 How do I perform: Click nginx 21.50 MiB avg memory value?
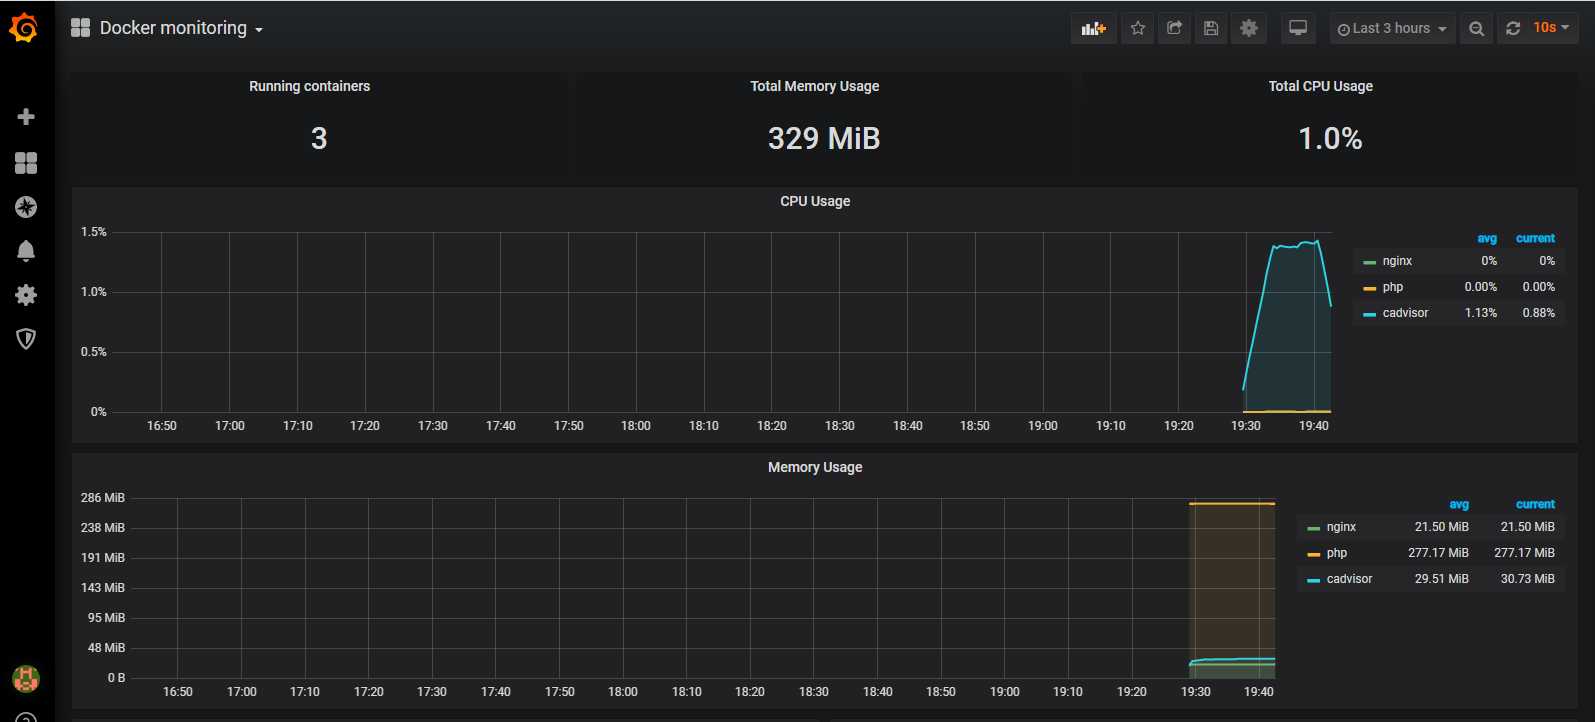pyautogui.click(x=1441, y=527)
